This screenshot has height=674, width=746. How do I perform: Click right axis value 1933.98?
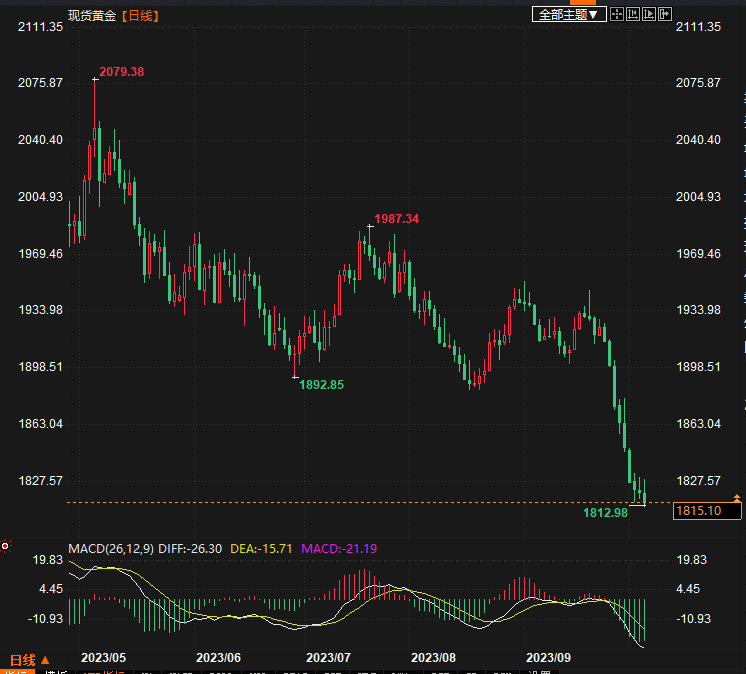point(698,310)
